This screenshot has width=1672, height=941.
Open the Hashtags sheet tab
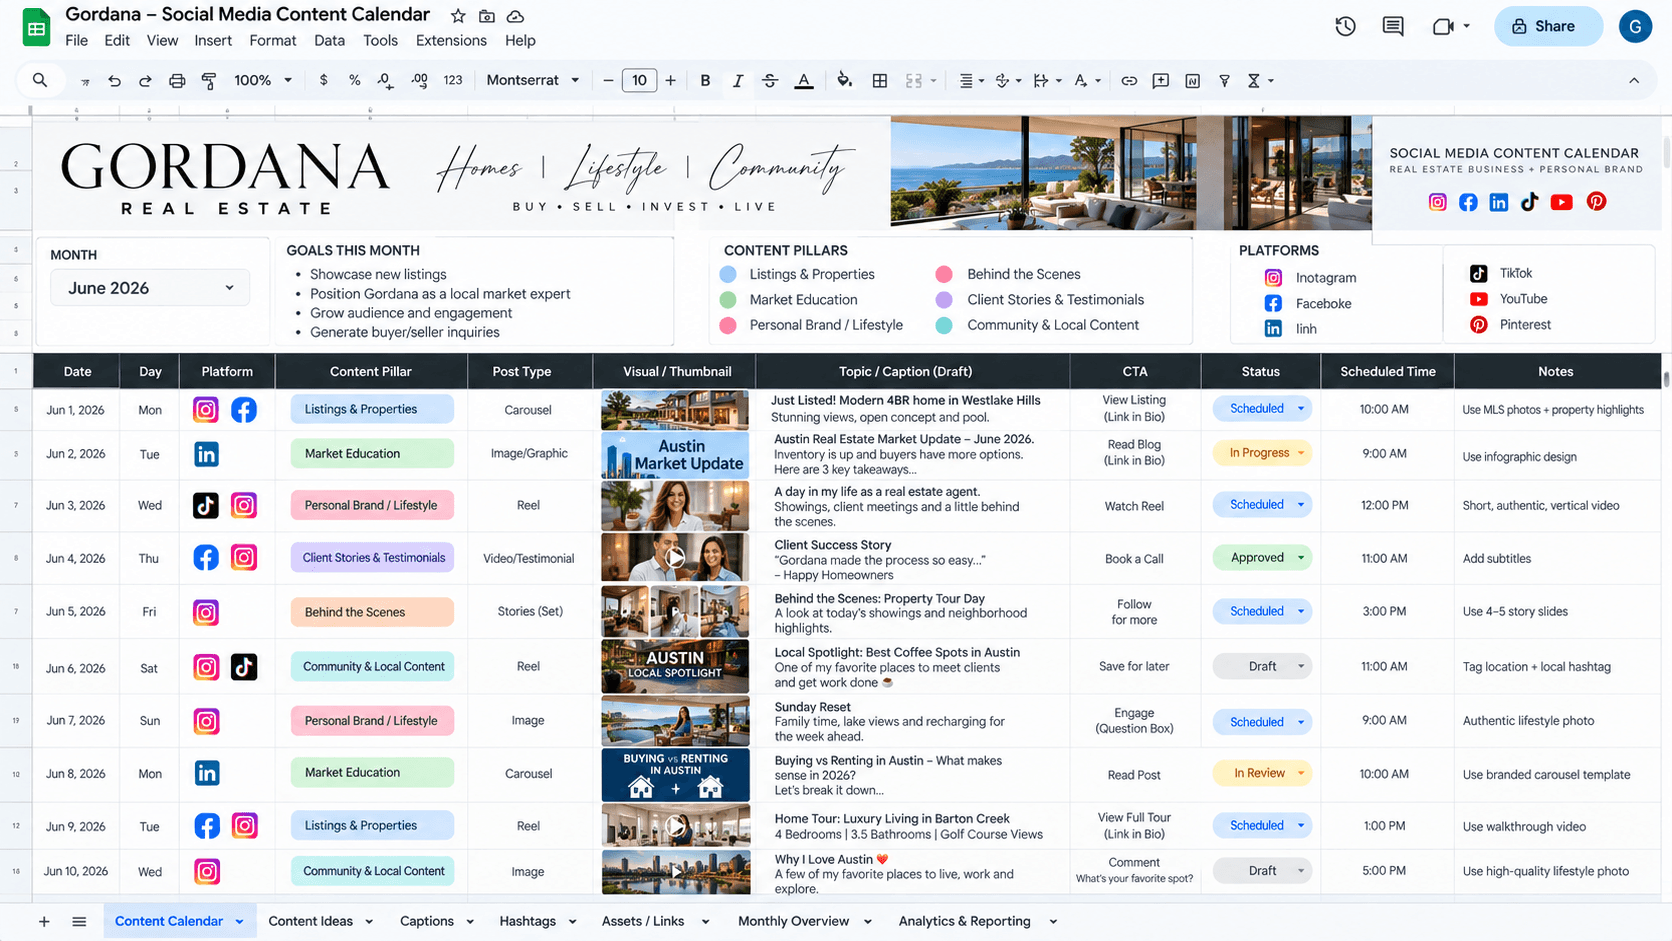coord(528,921)
